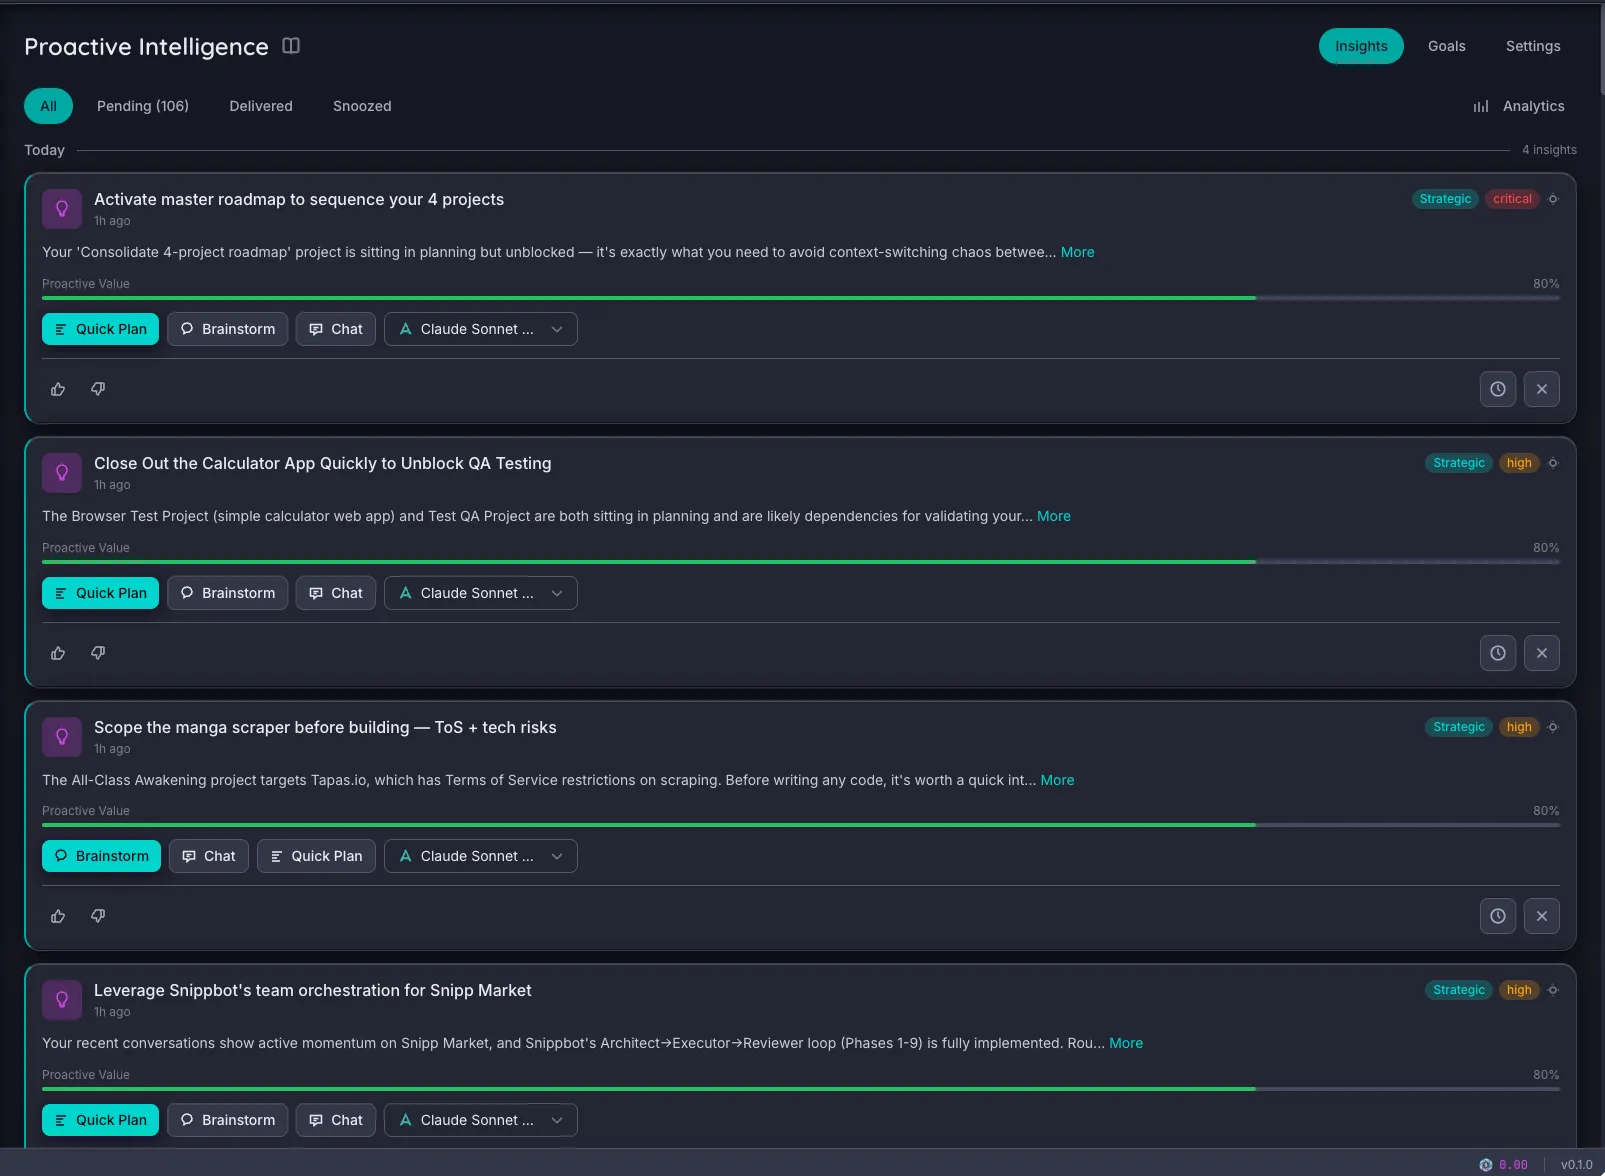The image size is (1605, 1176).
Task: Select the All filter
Action: [x=48, y=106]
